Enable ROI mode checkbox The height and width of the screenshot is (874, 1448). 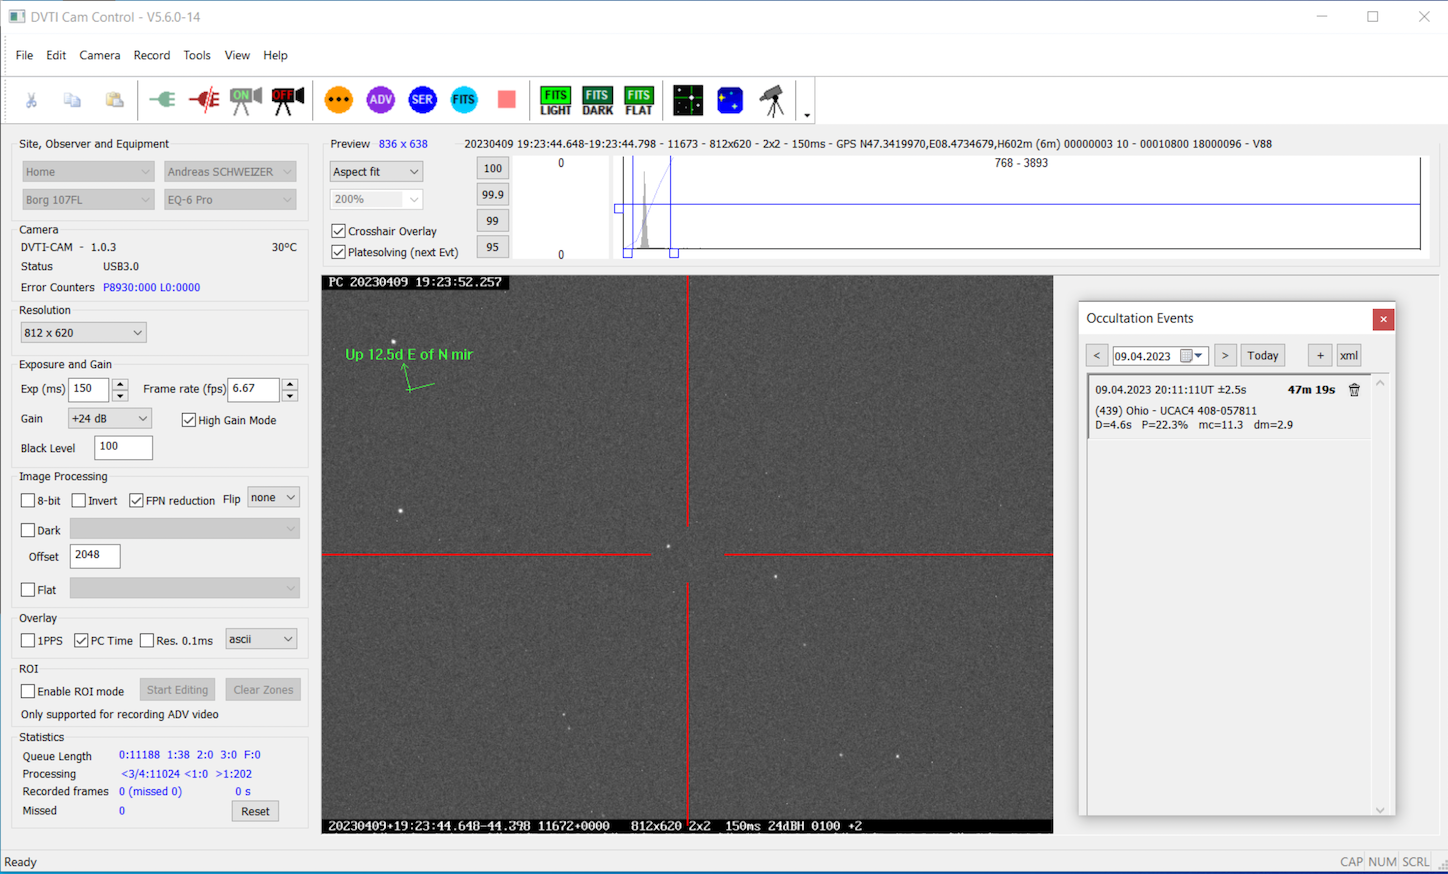28,691
